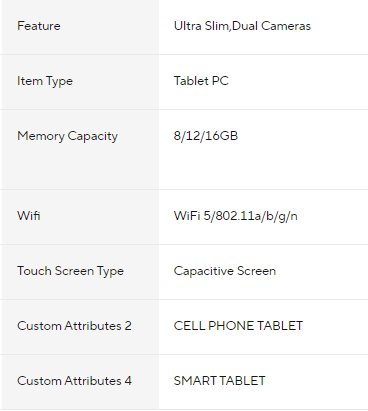
Task: Select the Ultra Slim,Dual Cameras value
Action: (x=242, y=26)
